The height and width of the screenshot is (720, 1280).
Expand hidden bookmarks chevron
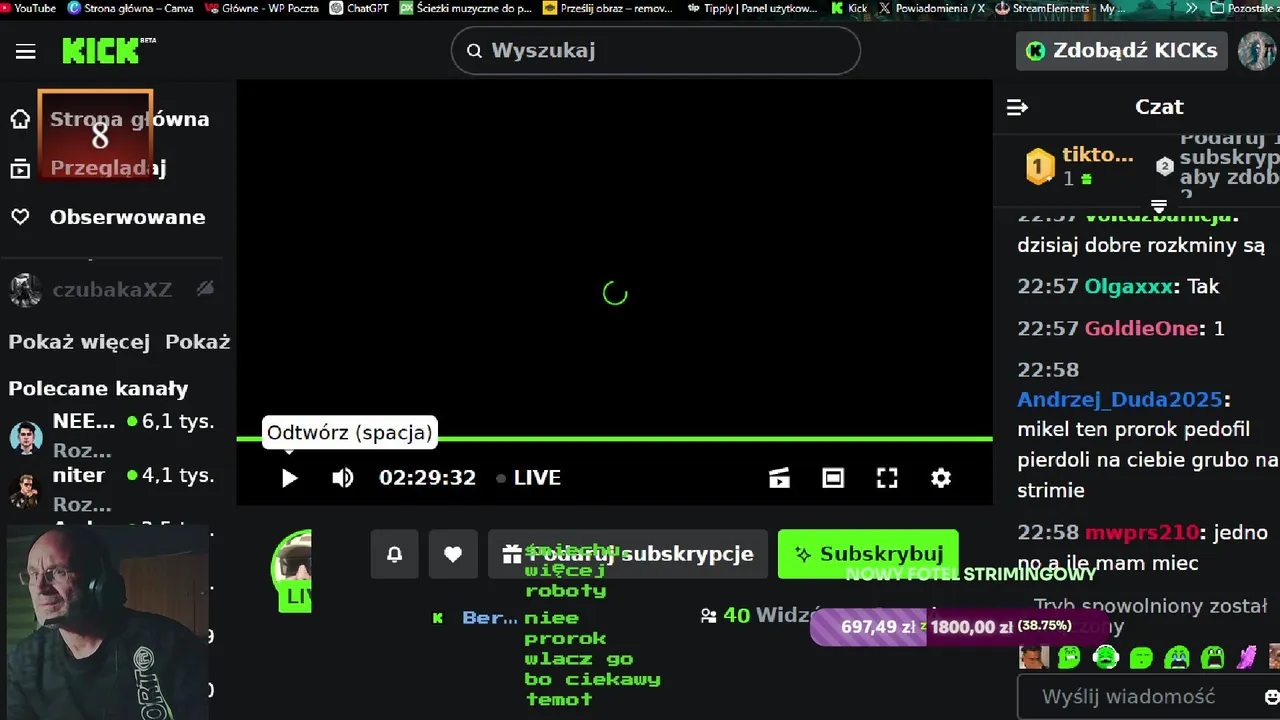[x=1191, y=8]
